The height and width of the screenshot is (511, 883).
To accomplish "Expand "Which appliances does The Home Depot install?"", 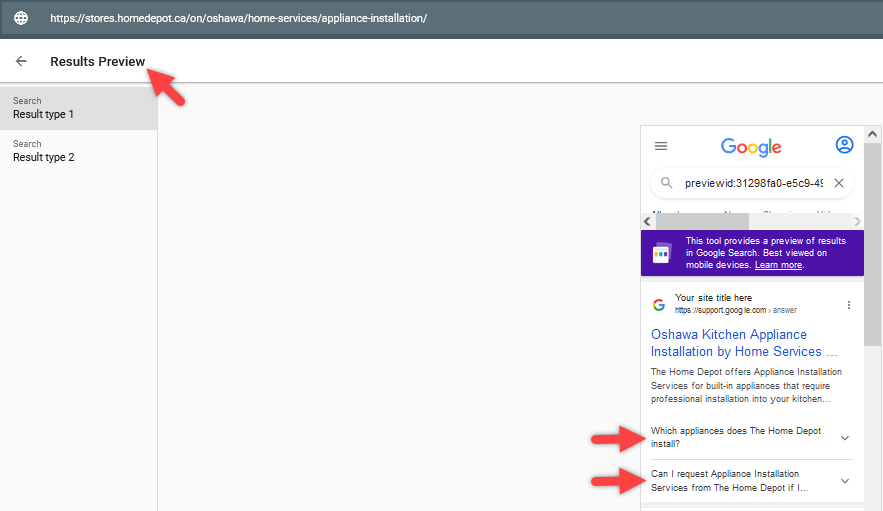I will (844, 438).
